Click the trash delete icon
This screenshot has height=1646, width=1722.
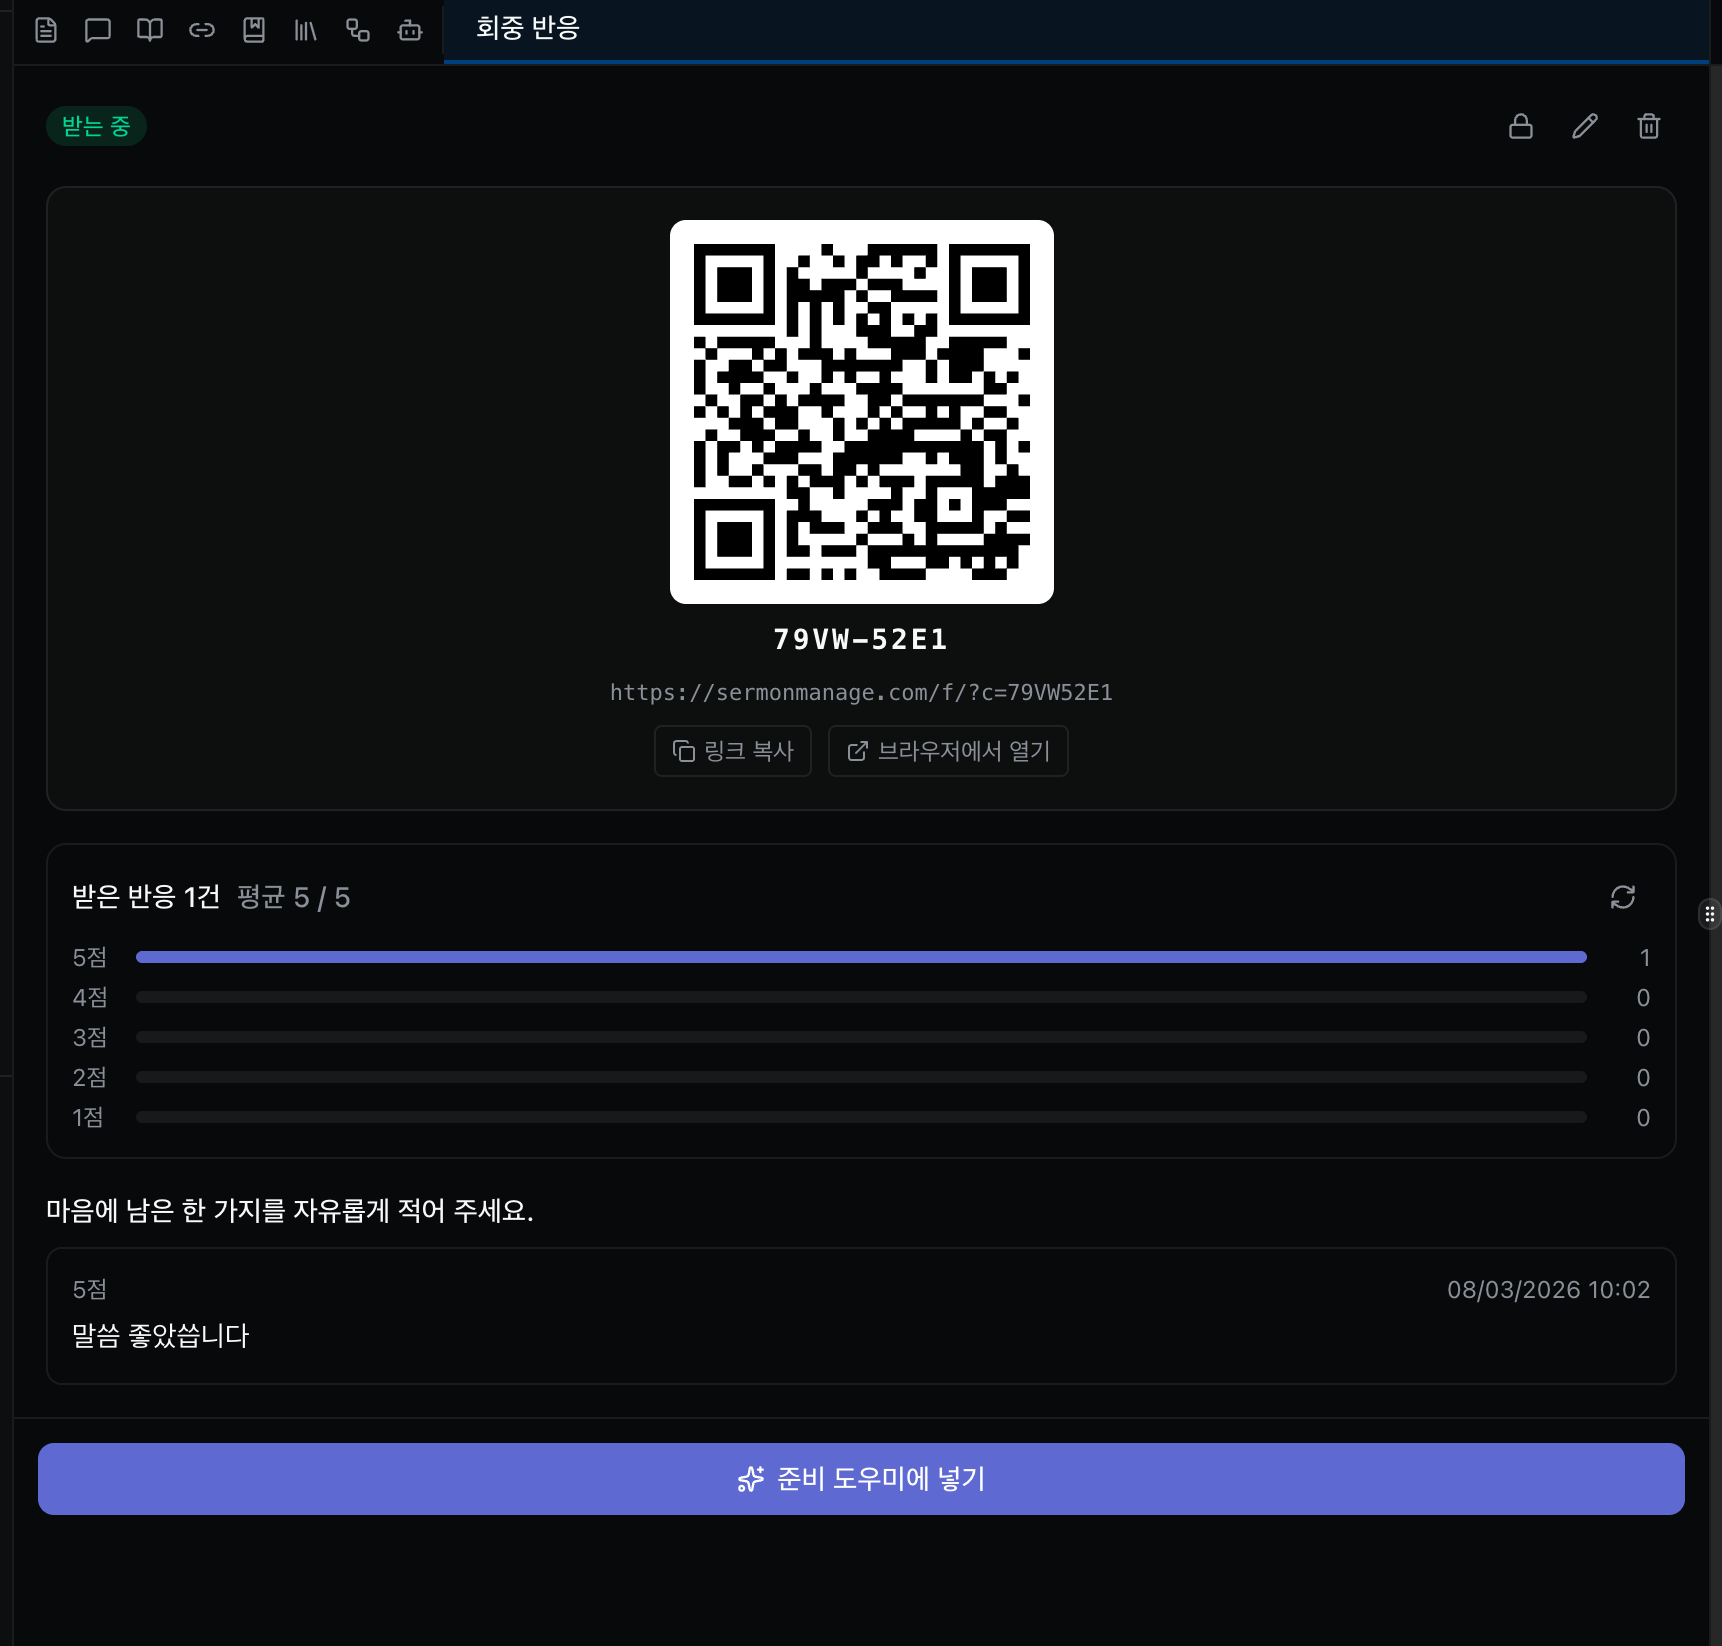(1649, 126)
